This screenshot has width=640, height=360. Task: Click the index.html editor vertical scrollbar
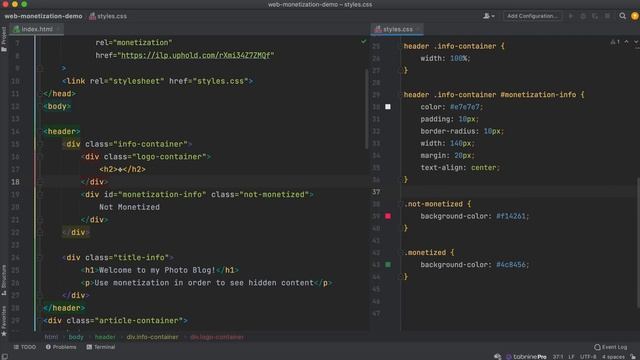click(x=367, y=109)
